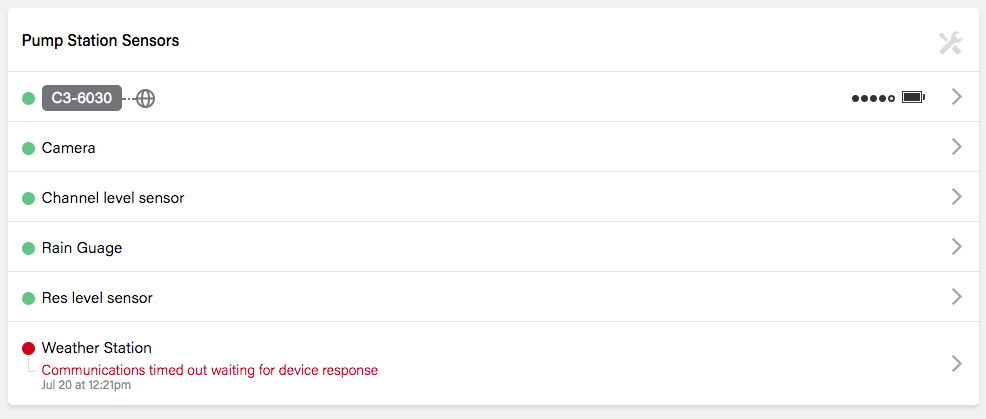Select the C3-6030 device badge
This screenshot has height=419, width=986.
pos(82,98)
